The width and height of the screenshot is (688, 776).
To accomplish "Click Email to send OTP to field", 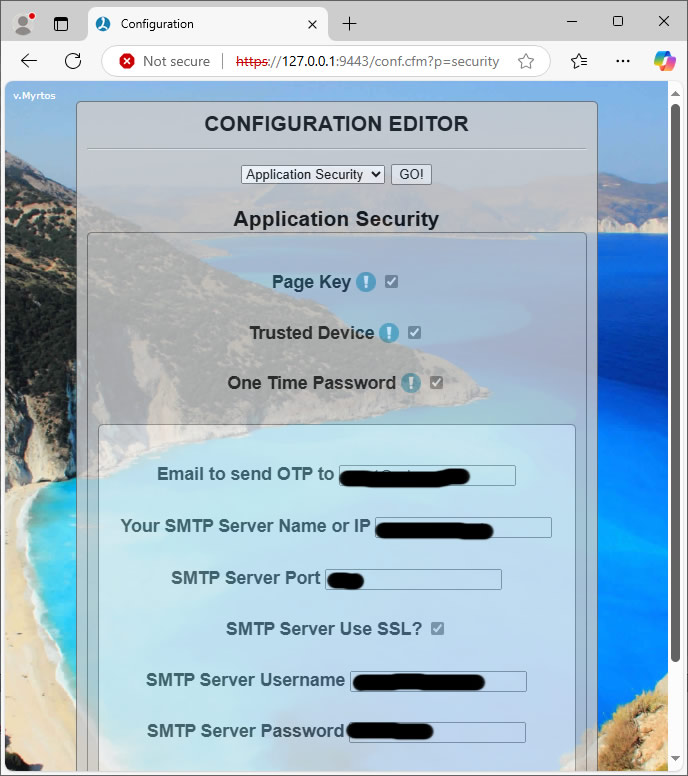I will pyautogui.click(x=427, y=475).
